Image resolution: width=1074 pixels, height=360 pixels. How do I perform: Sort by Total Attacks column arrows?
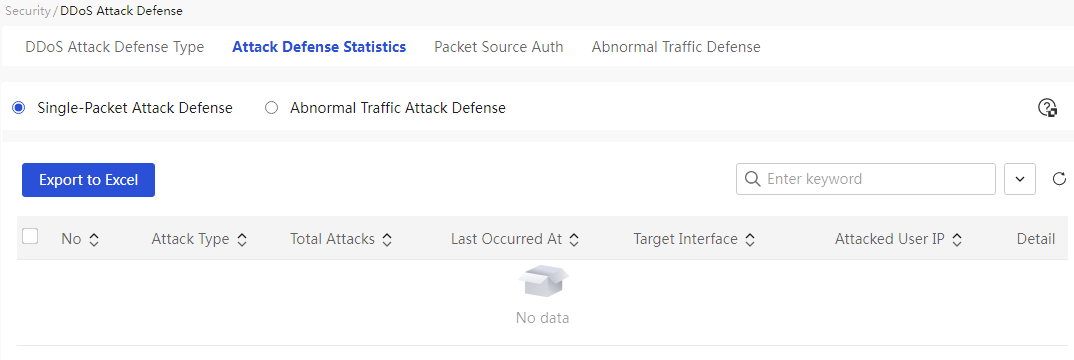(x=387, y=240)
